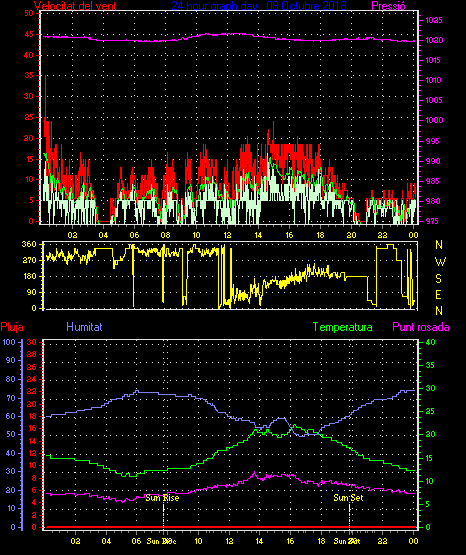
Task: Click the red 50 wind speed axis value
Action: (29, 13)
